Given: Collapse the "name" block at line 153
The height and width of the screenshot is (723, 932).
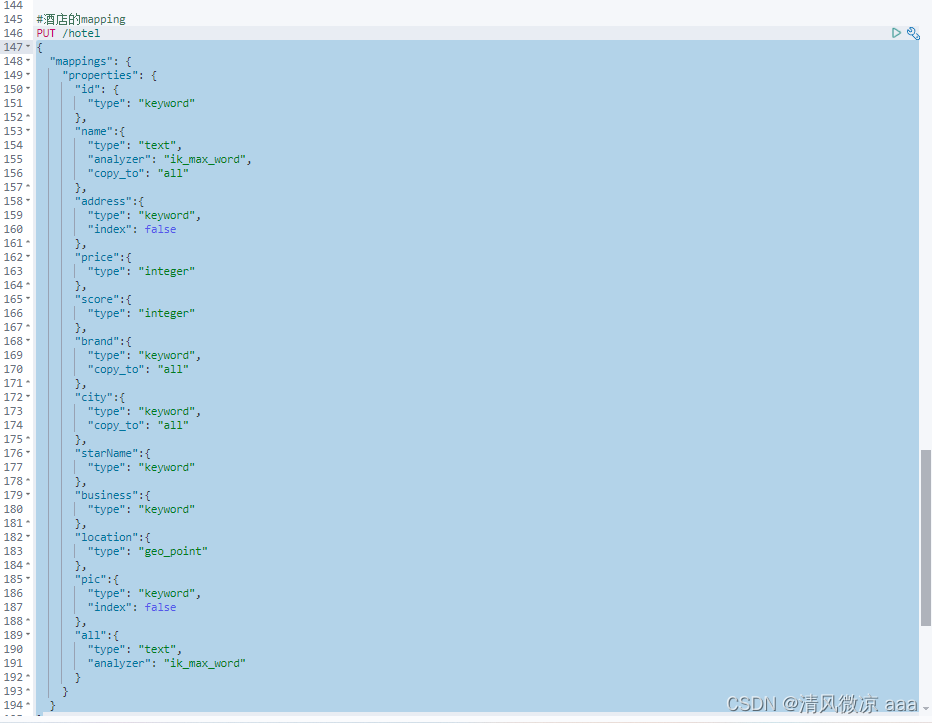Looking at the screenshot, I should (x=28, y=131).
